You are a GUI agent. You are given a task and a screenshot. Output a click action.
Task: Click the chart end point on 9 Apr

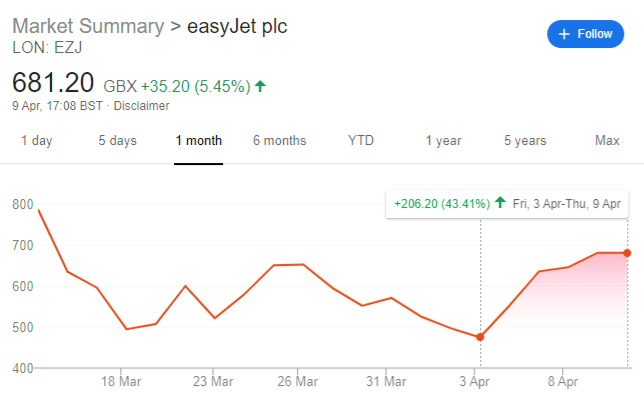[x=627, y=252]
